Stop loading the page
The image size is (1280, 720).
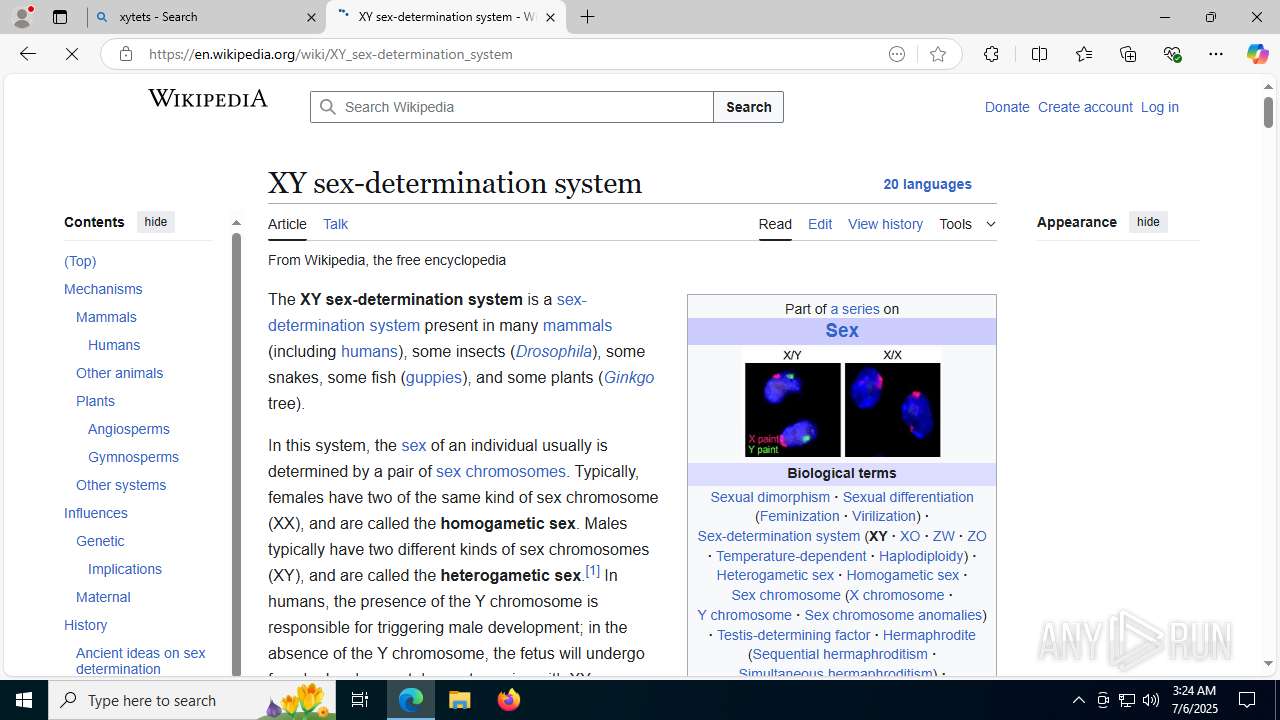(72, 54)
